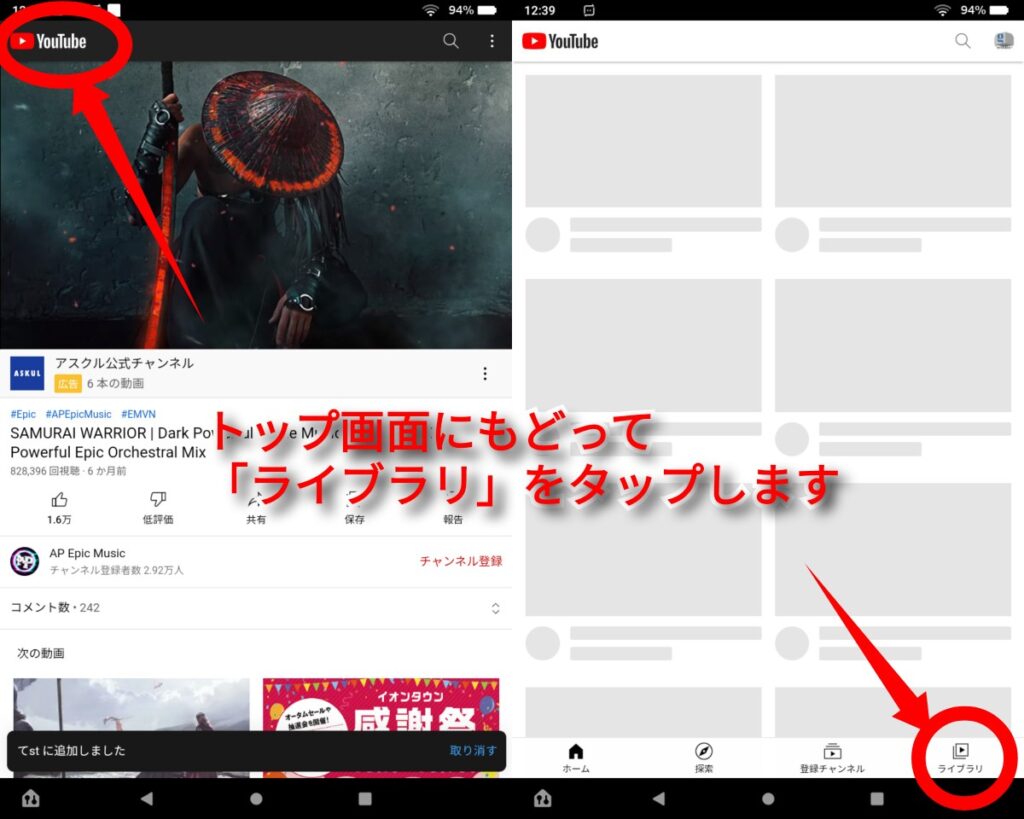
Task: Switch to the ライブラリ tab
Action: [960, 758]
